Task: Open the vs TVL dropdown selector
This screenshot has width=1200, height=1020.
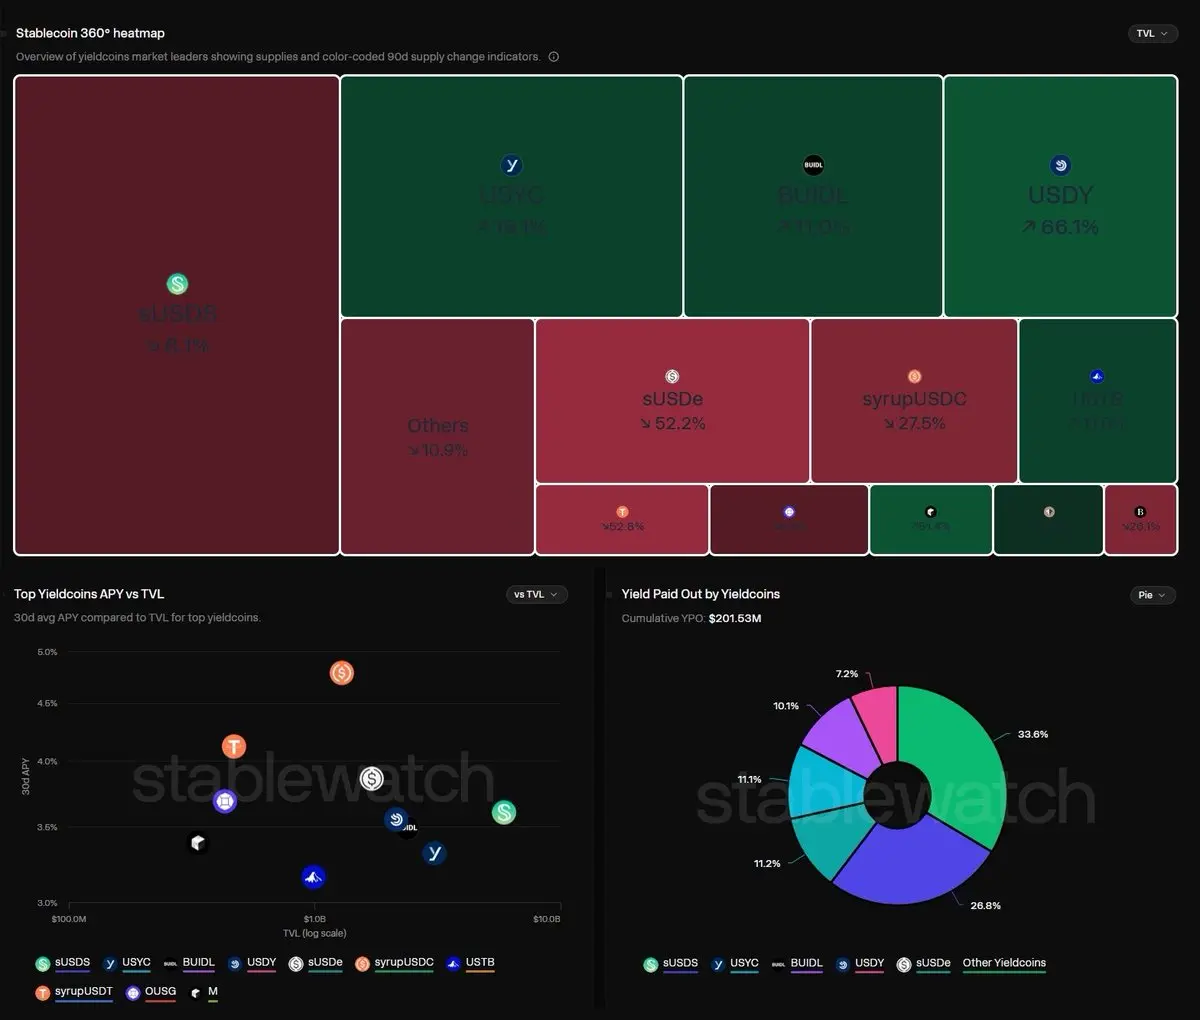Action: (536, 594)
